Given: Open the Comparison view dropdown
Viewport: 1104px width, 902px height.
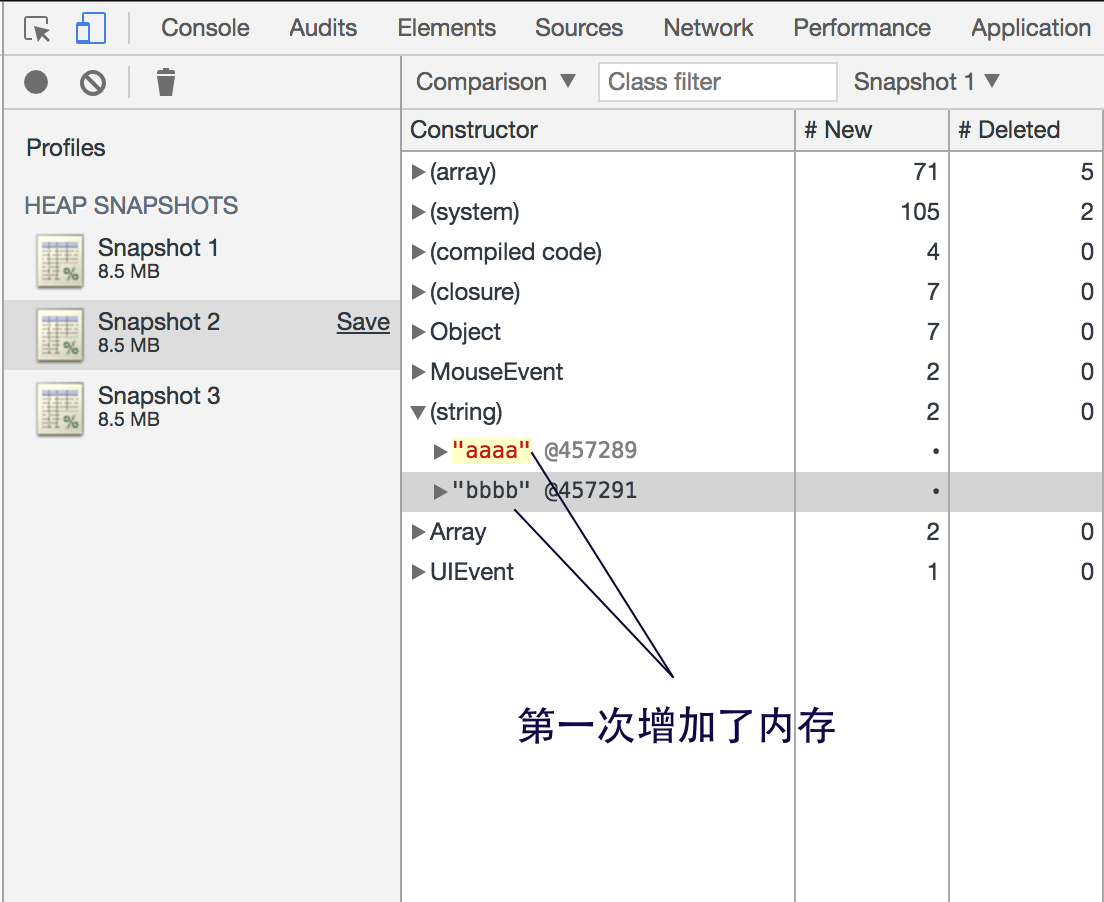Looking at the screenshot, I should (x=496, y=82).
